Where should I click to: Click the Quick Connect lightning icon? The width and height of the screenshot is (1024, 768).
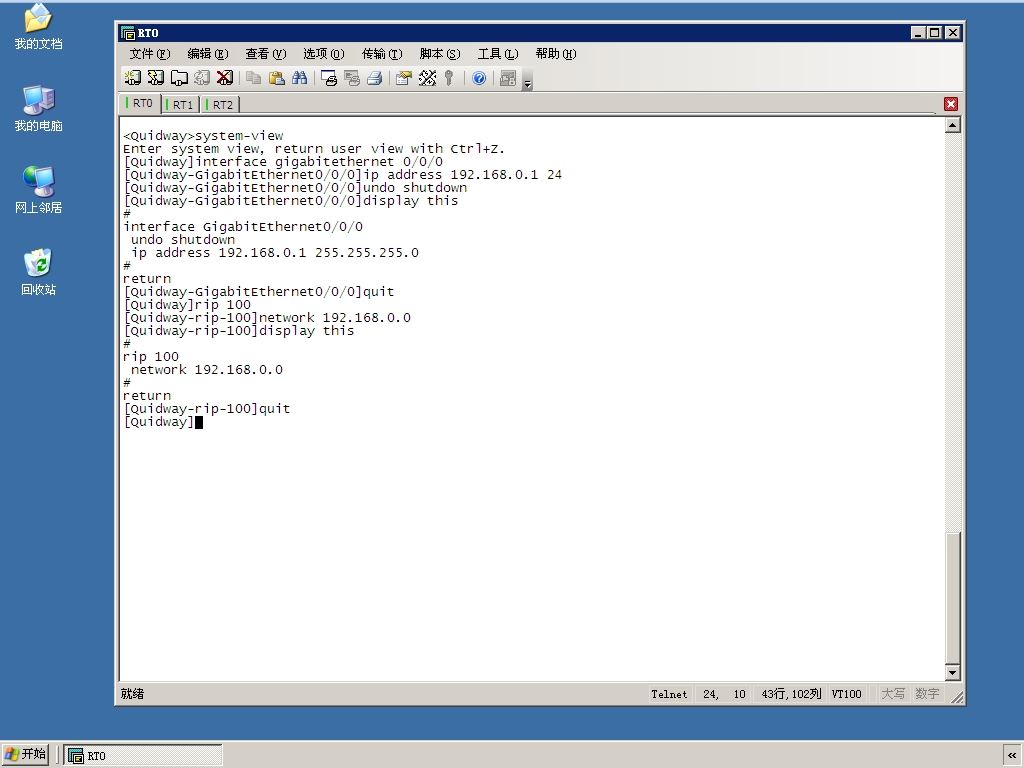[x=155, y=78]
